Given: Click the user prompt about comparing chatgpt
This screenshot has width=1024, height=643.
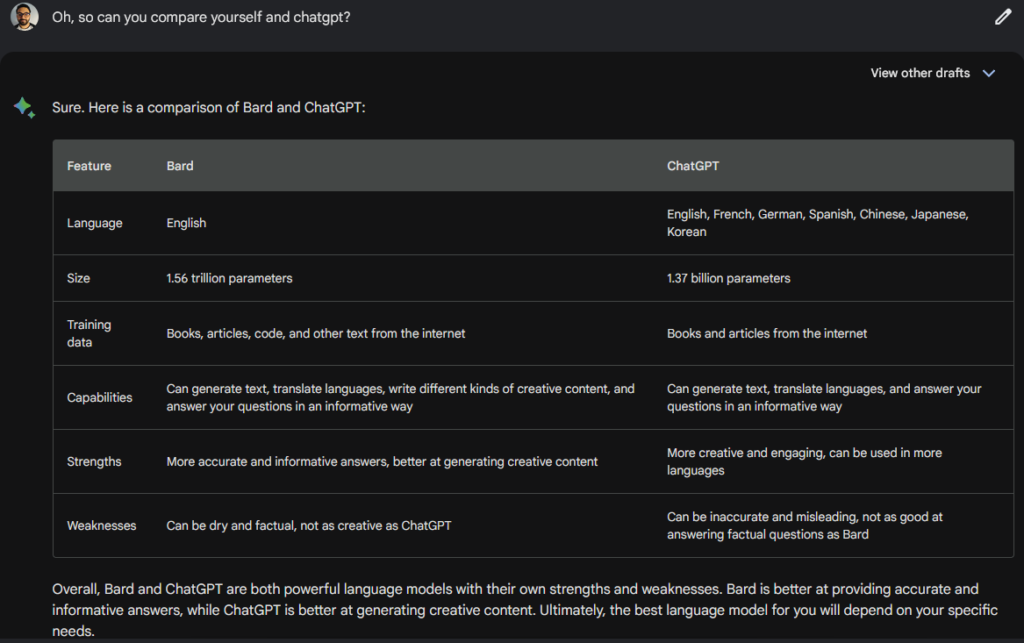Looking at the screenshot, I should coord(201,18).
